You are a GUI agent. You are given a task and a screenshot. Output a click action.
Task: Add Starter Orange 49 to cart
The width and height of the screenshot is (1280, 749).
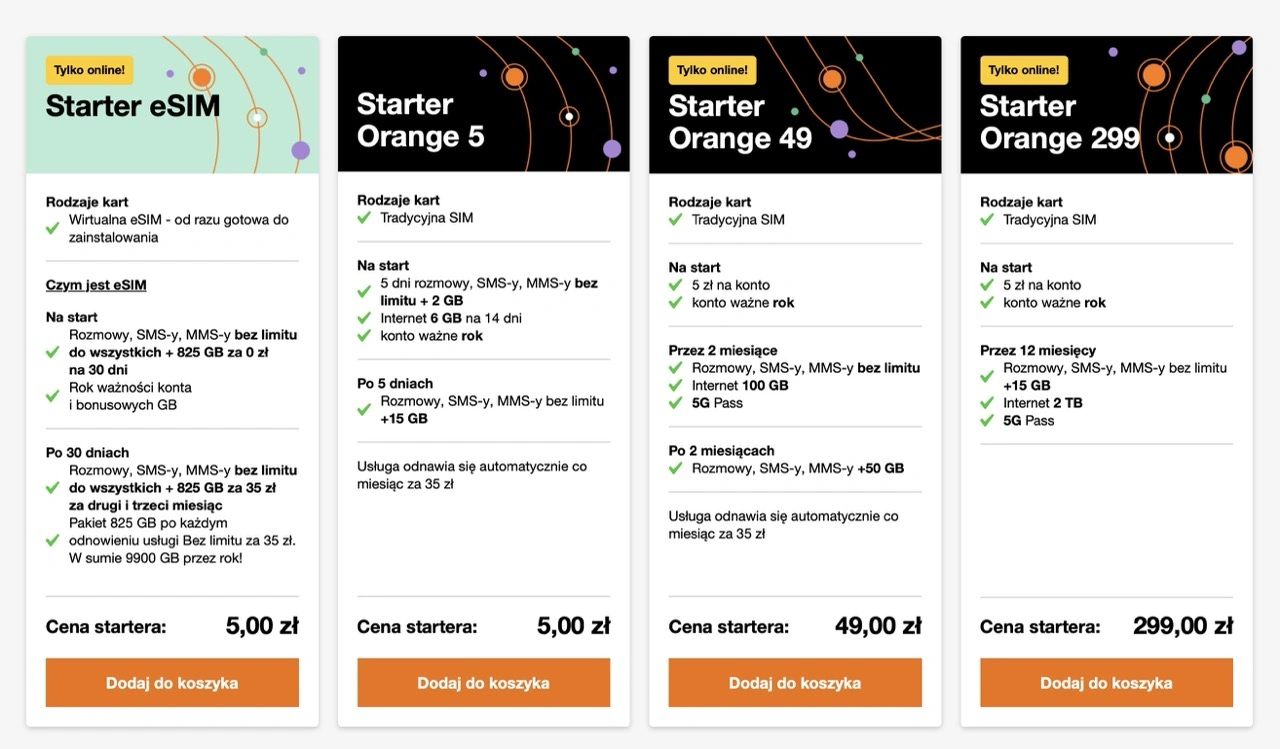point(795,683)
